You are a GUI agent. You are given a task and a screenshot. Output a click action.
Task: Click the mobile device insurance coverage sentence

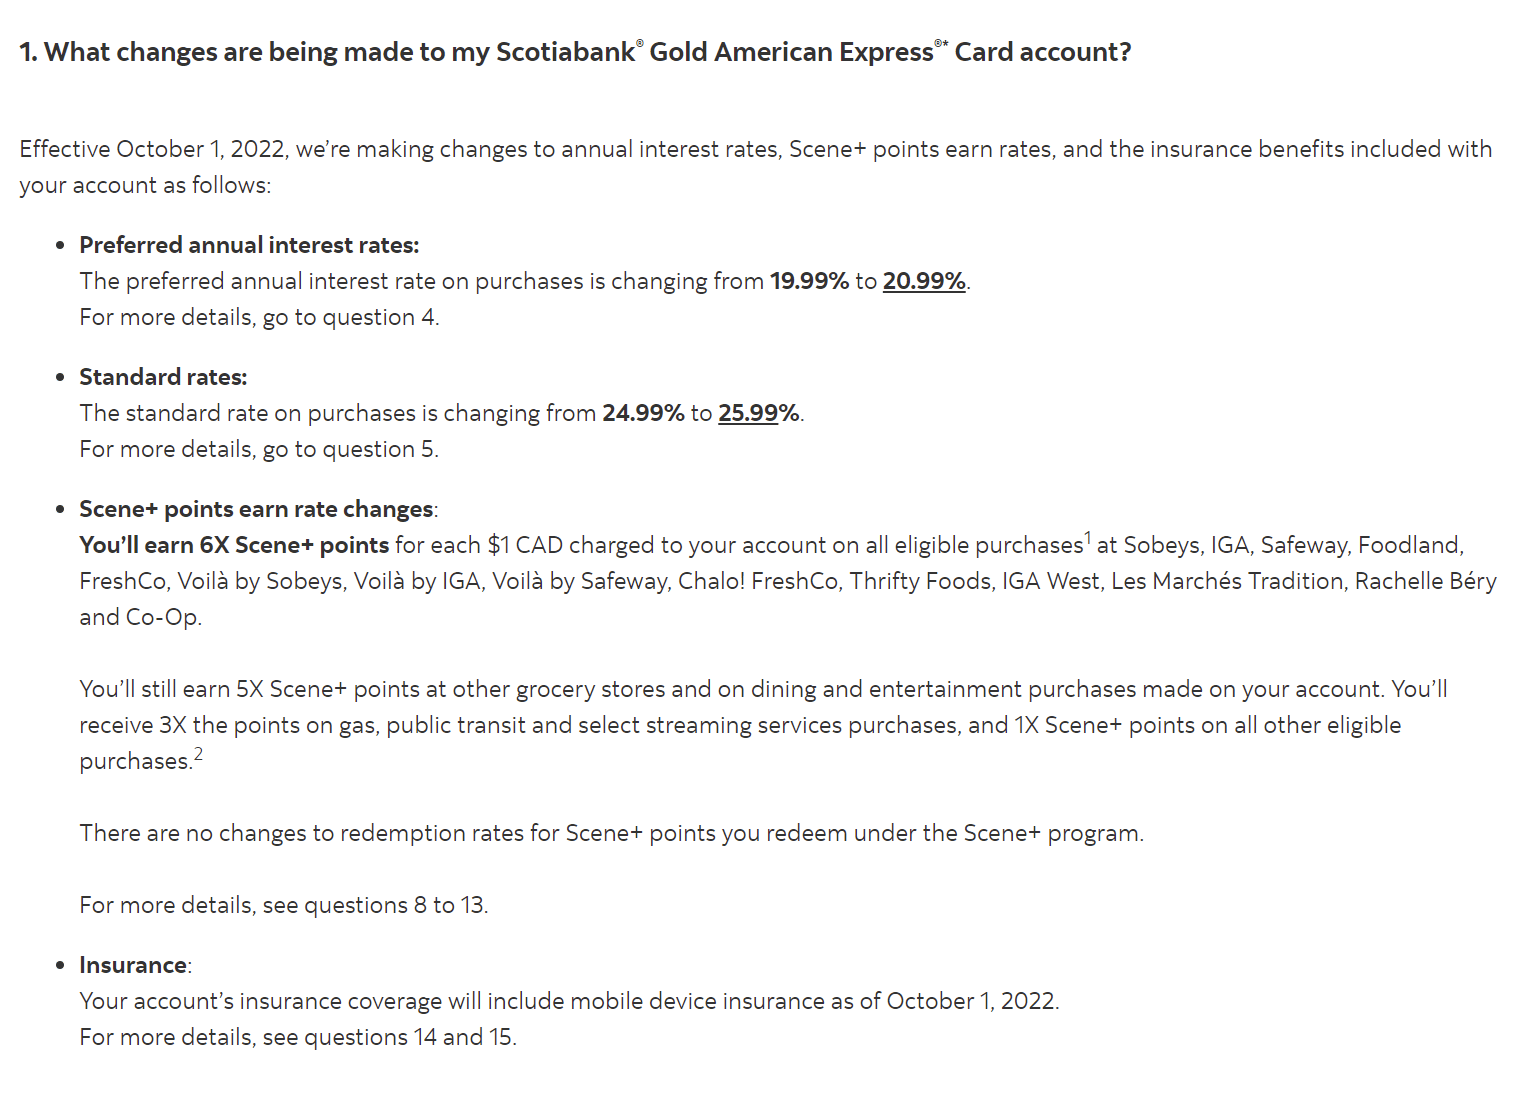568,1001
